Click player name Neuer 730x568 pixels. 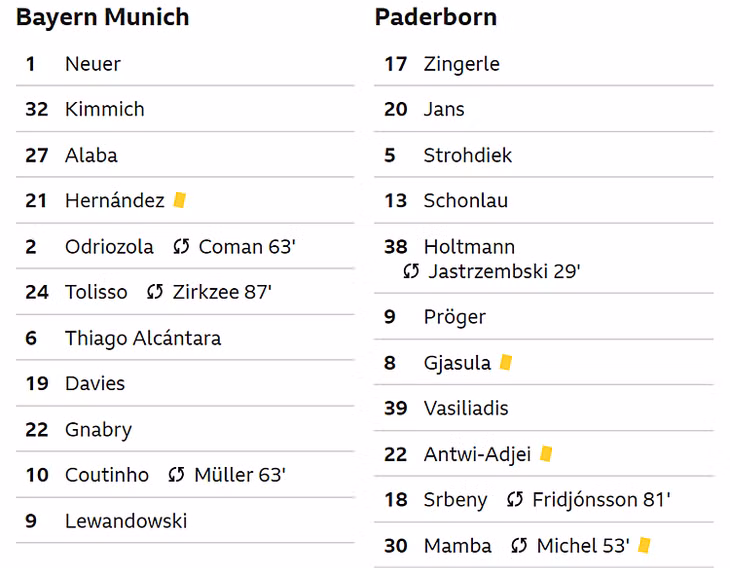pyautogui.click(x=93, y=64)
